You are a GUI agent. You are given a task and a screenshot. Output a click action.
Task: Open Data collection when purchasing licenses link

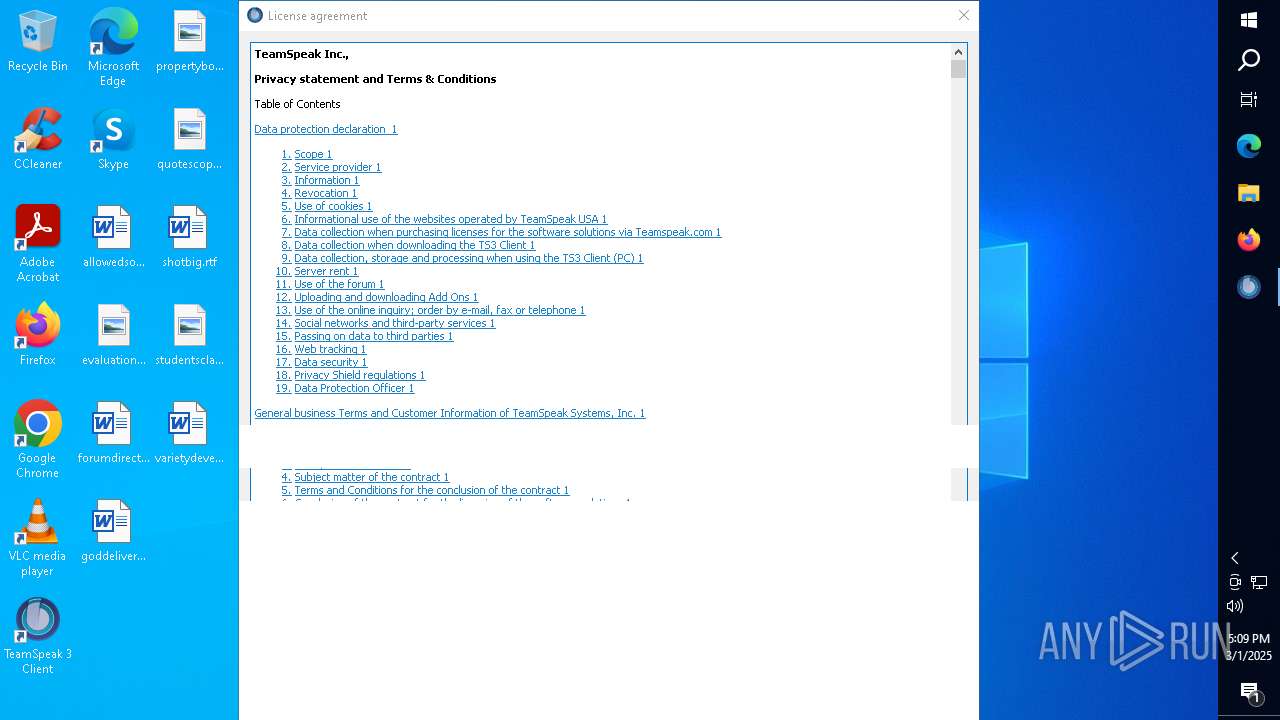[508, 232]
